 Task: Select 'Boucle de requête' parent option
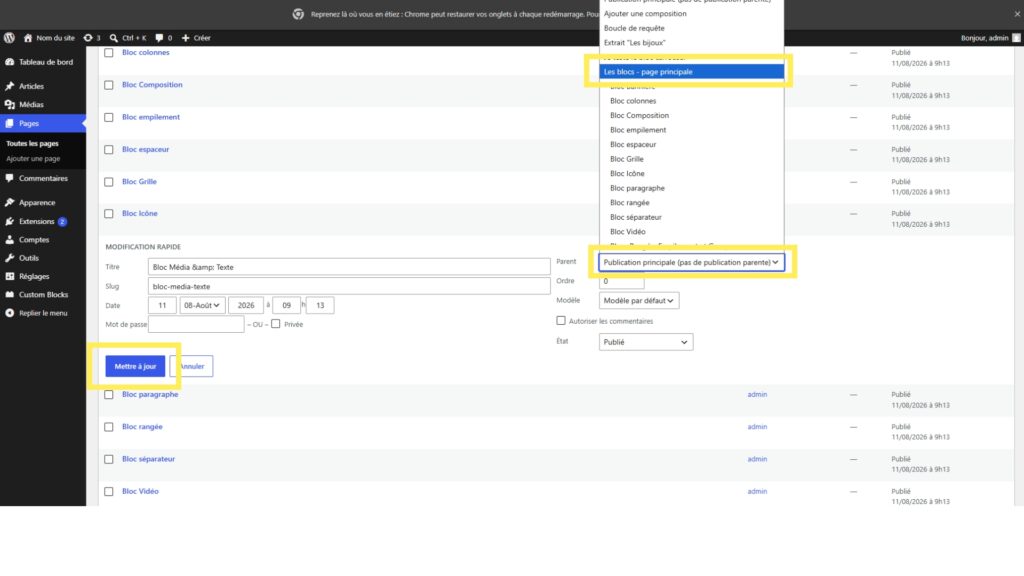692,28
